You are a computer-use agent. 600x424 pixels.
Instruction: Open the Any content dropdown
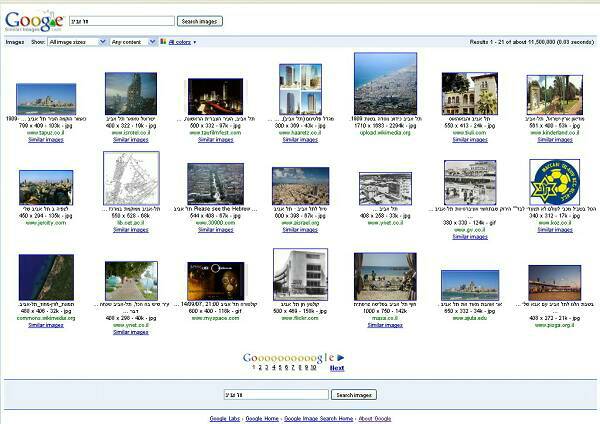133,42
